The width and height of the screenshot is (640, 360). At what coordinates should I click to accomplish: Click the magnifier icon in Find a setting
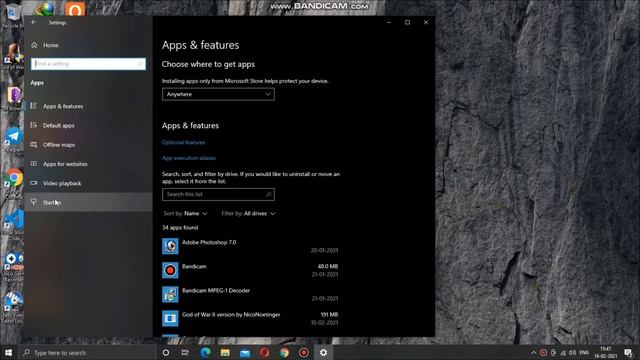point(140,64)
